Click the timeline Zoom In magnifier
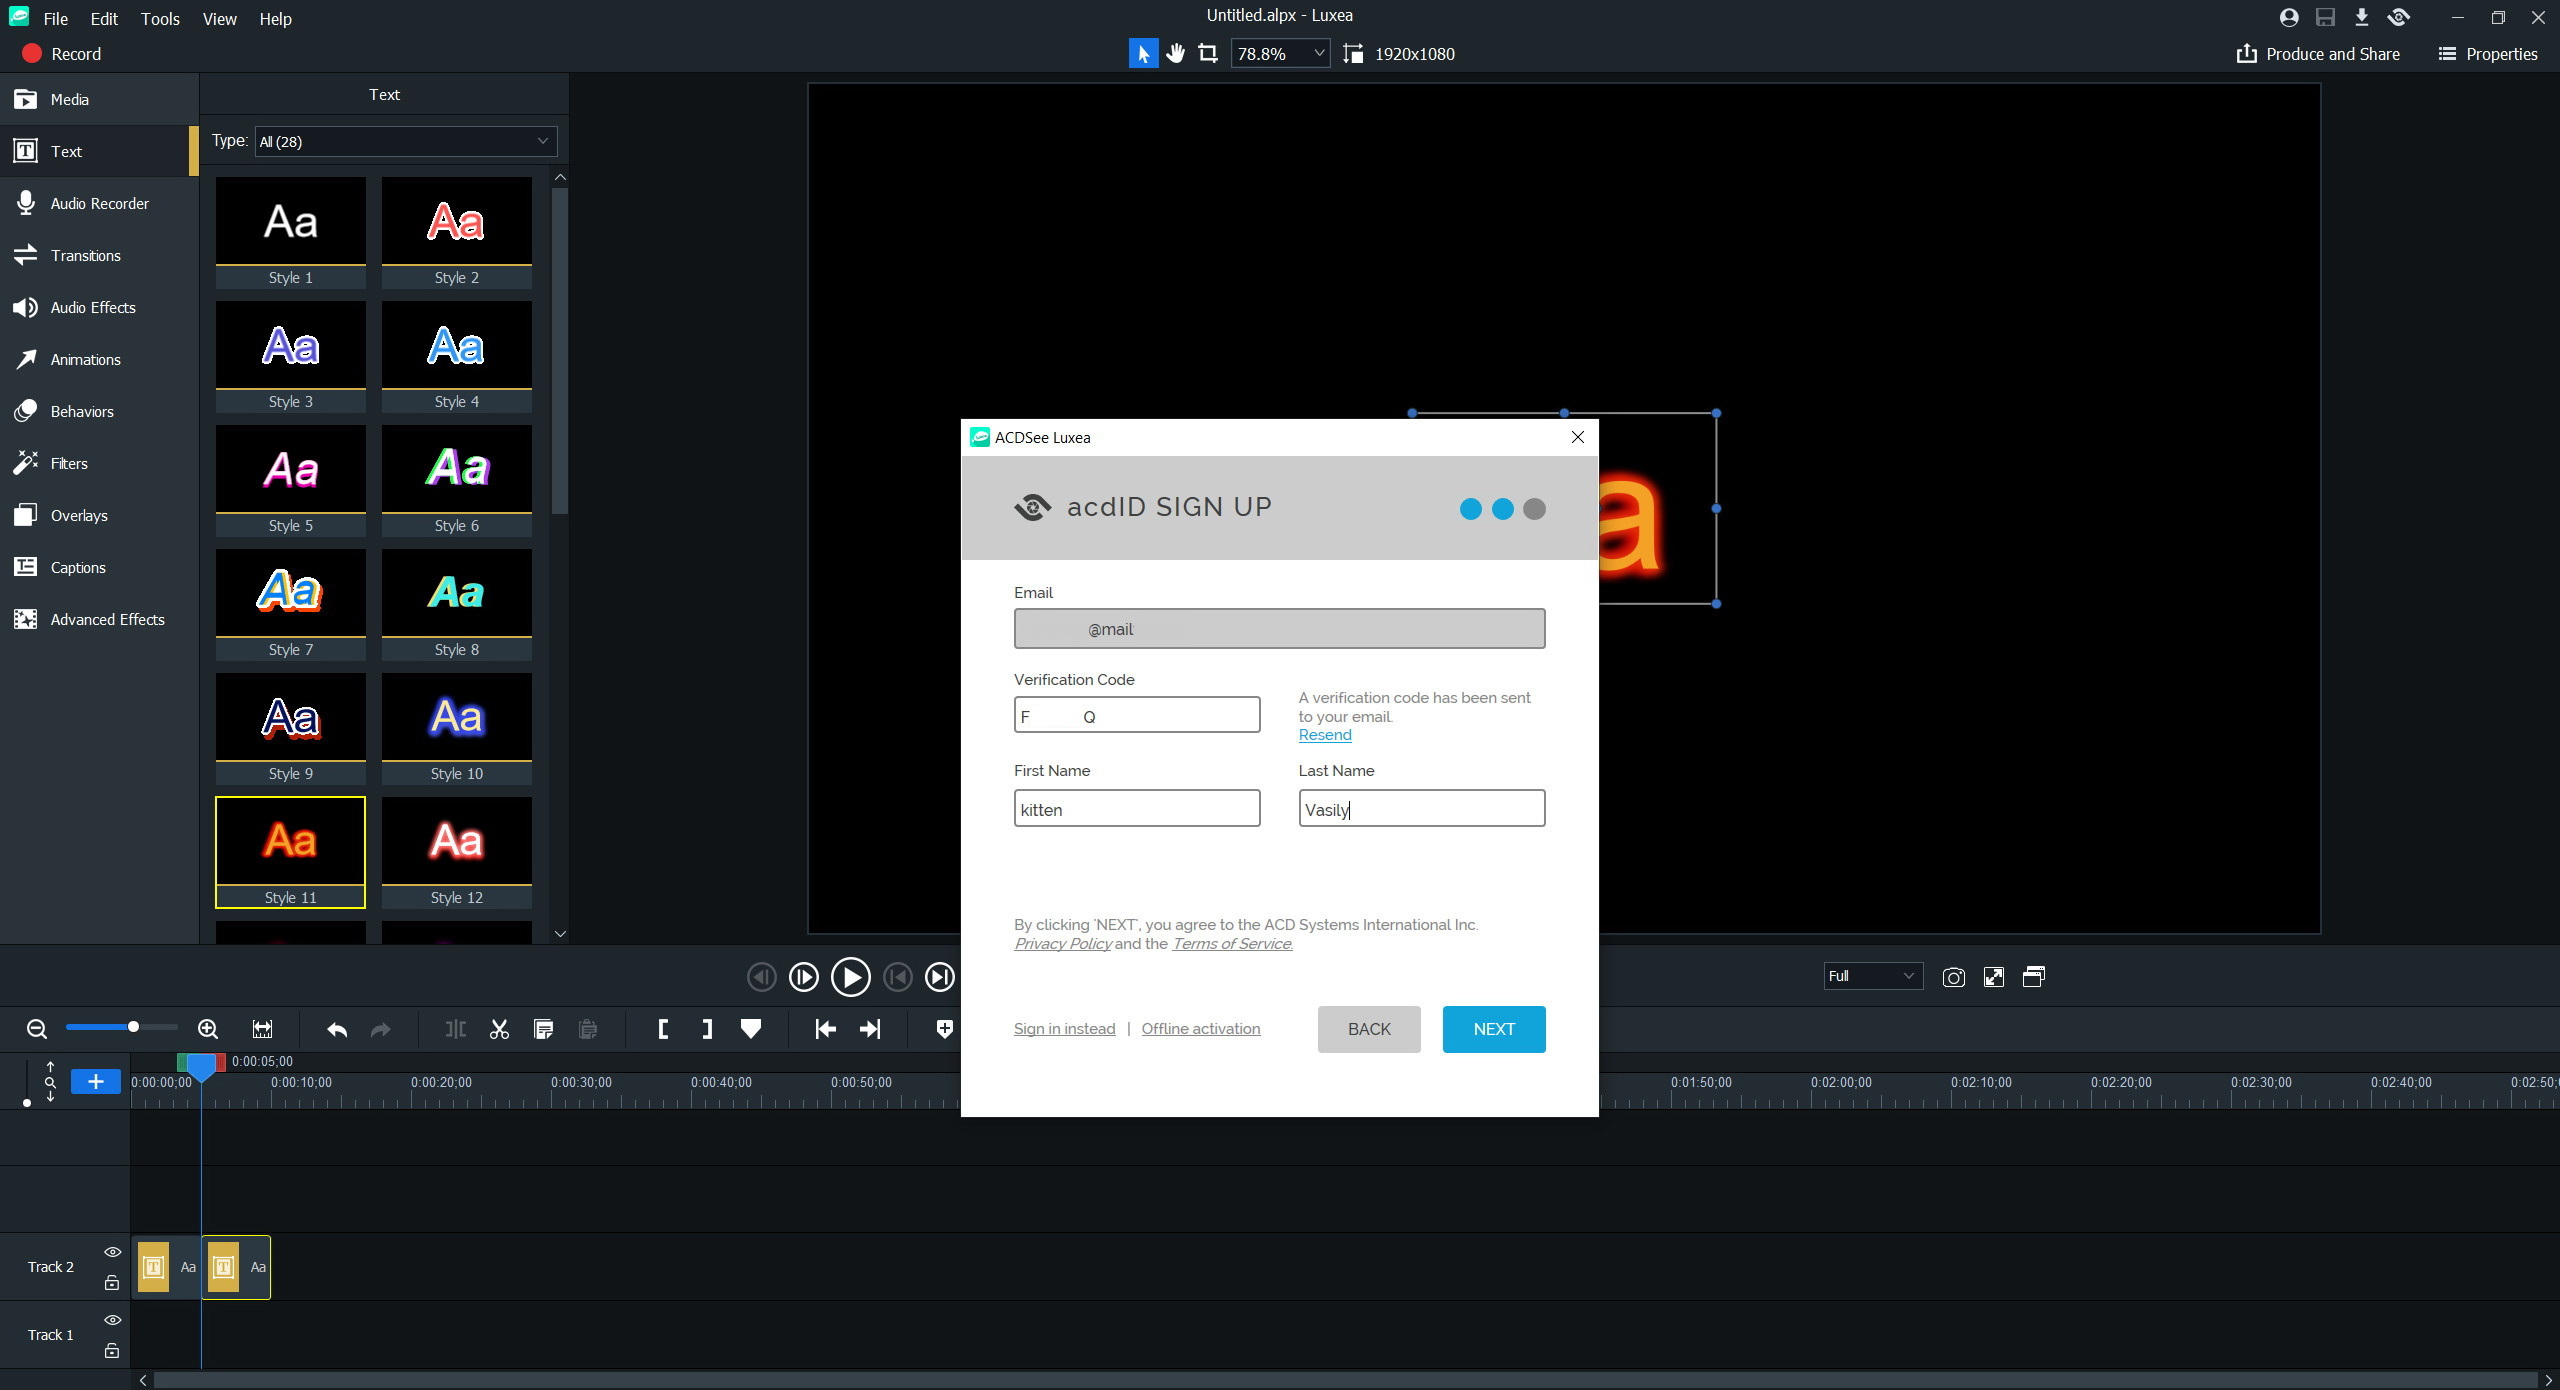The width and height of the screenshot is (2560, 1390). pyautogui.click(x=208, y=1029)
